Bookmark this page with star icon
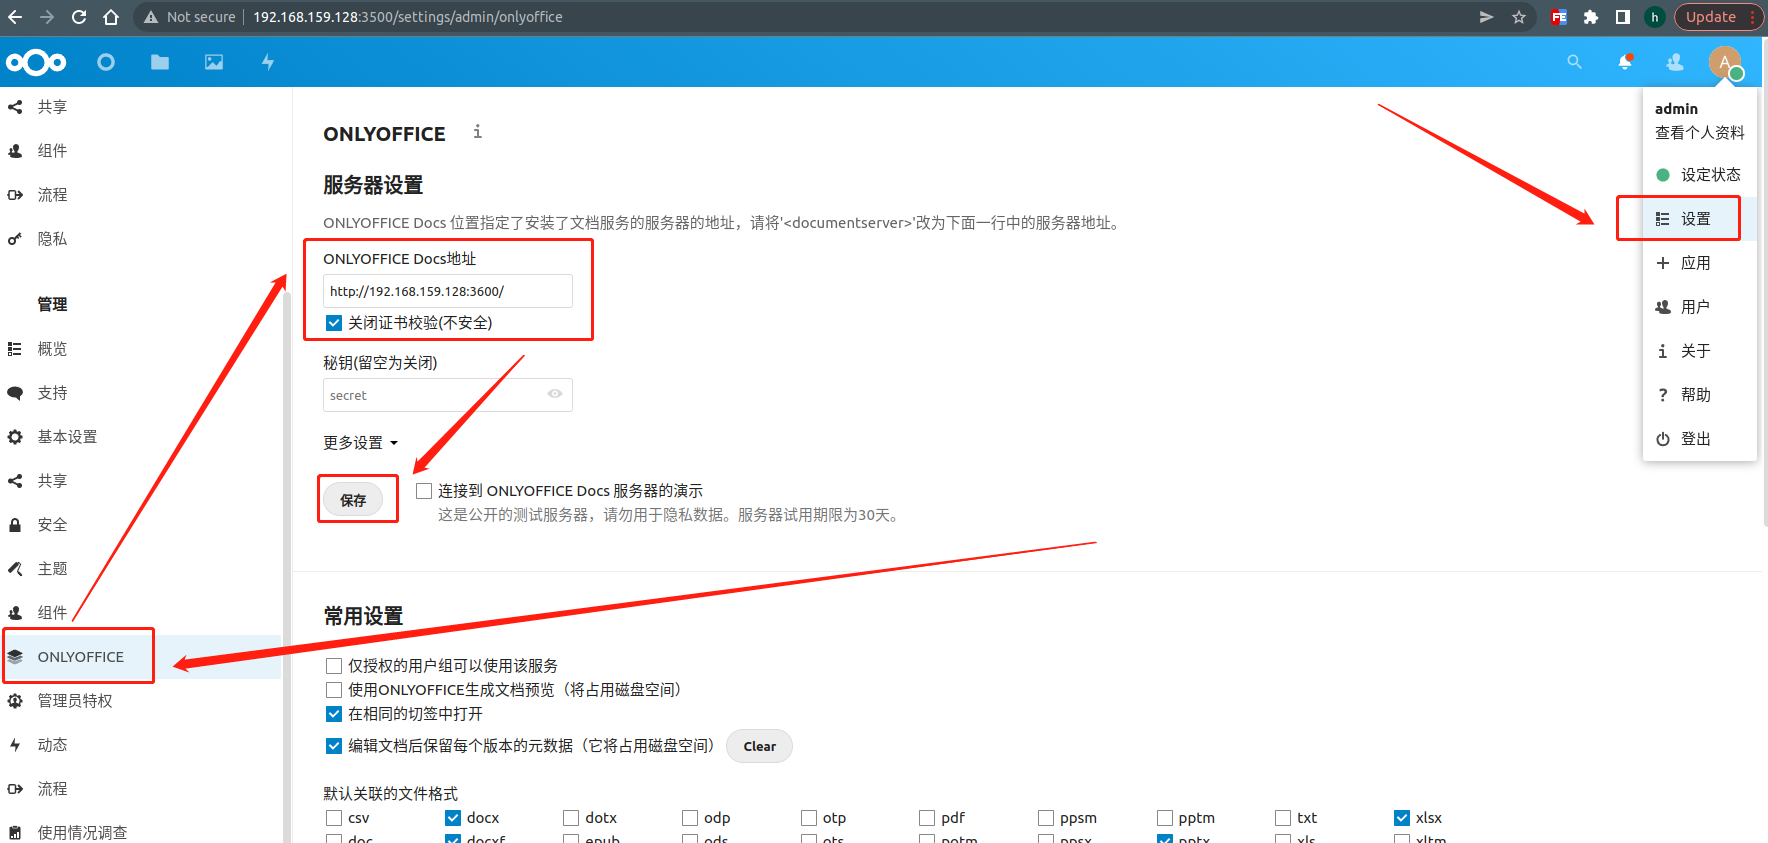The image size is (1768, 843). [1519, 17]
